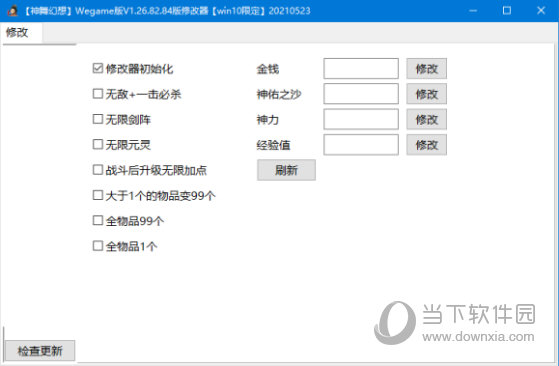Click the 神佑之沙 label
The height and width of the screenshot is (366, 559).
pyautogui.click(x=279, y=94)
